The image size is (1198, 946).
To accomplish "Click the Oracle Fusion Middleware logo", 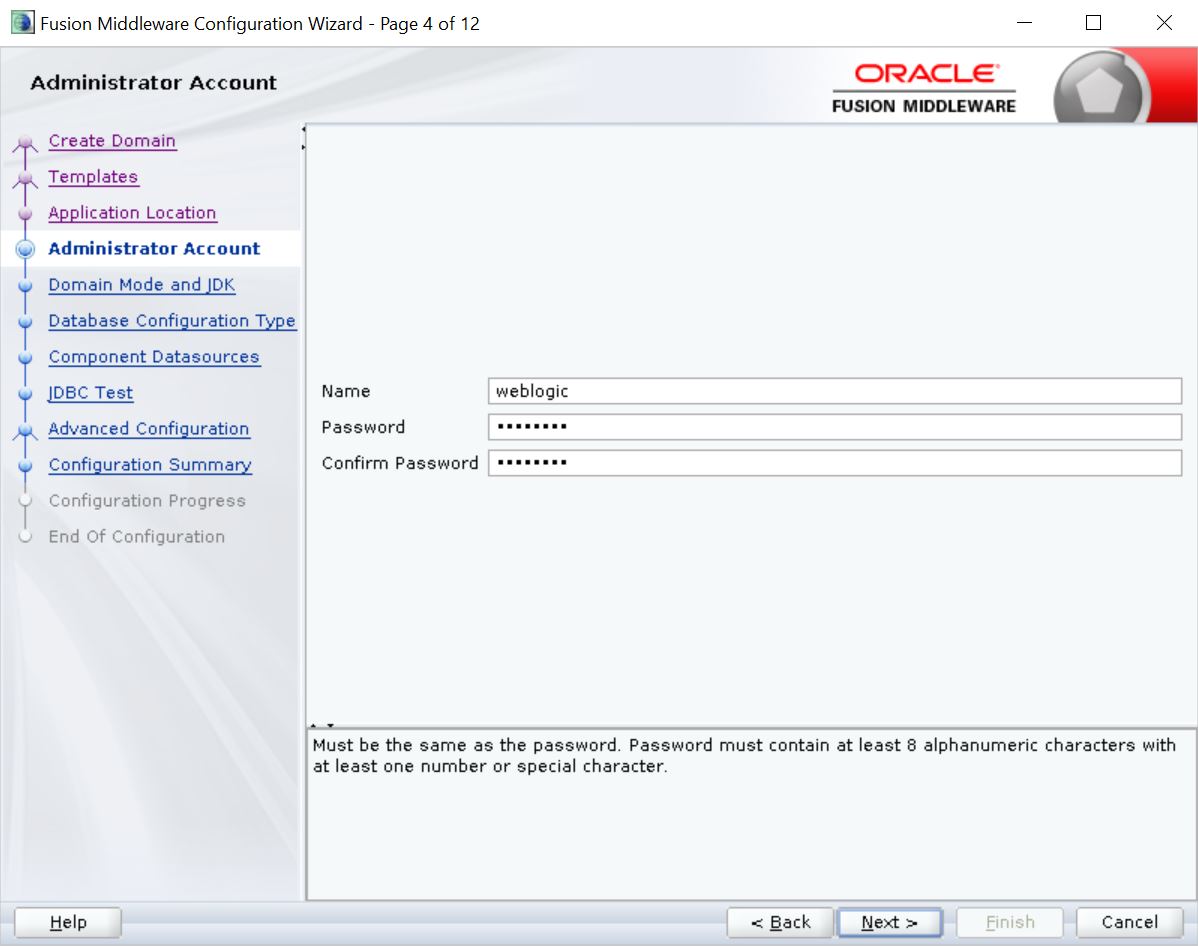I will coord(924,89).
